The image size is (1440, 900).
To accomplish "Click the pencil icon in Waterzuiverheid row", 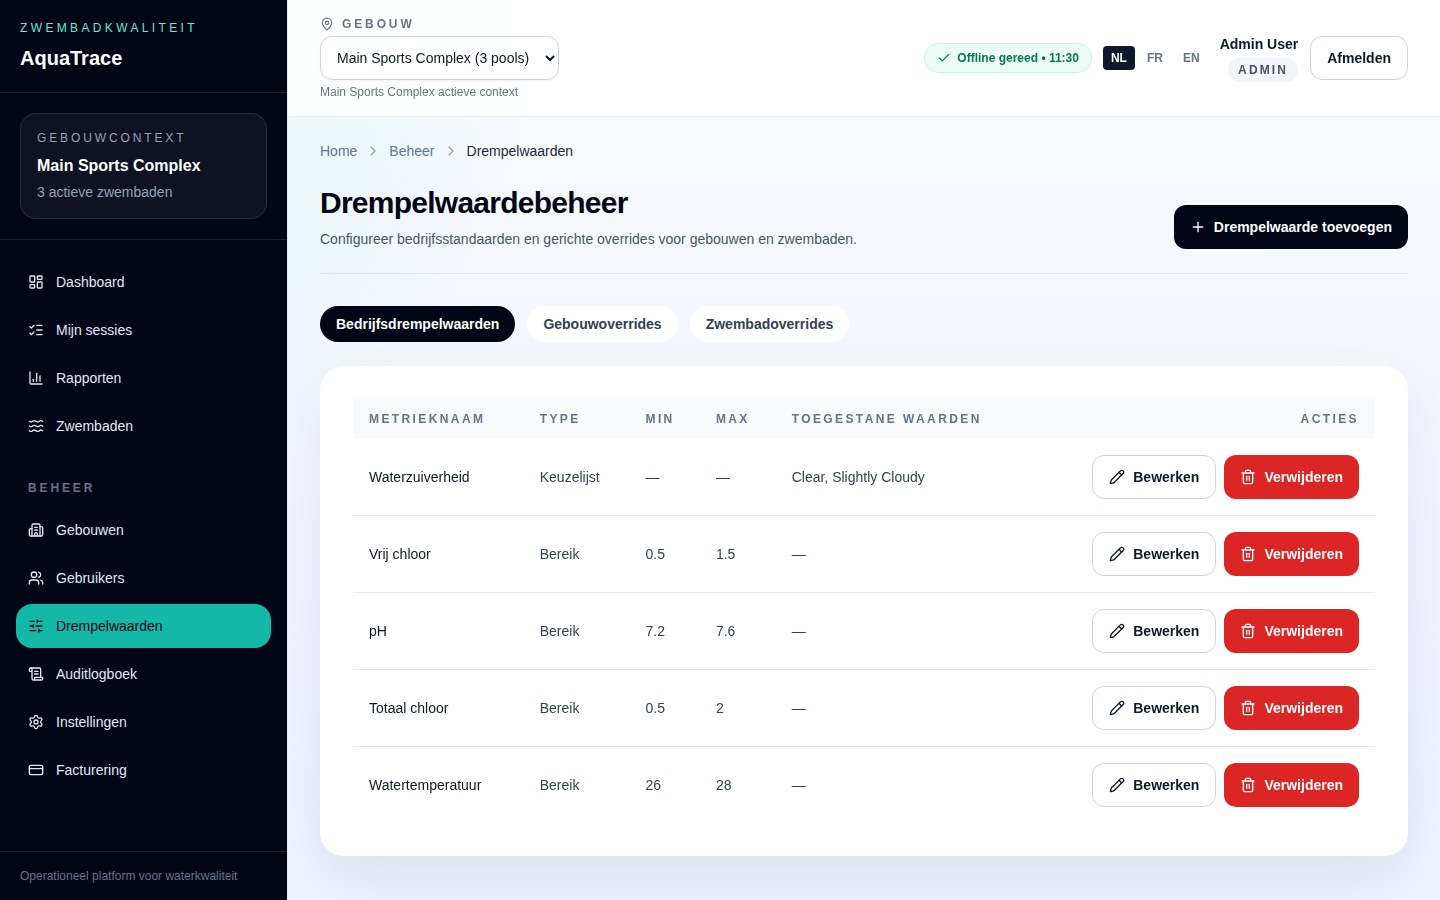I will pos(1117,477).
